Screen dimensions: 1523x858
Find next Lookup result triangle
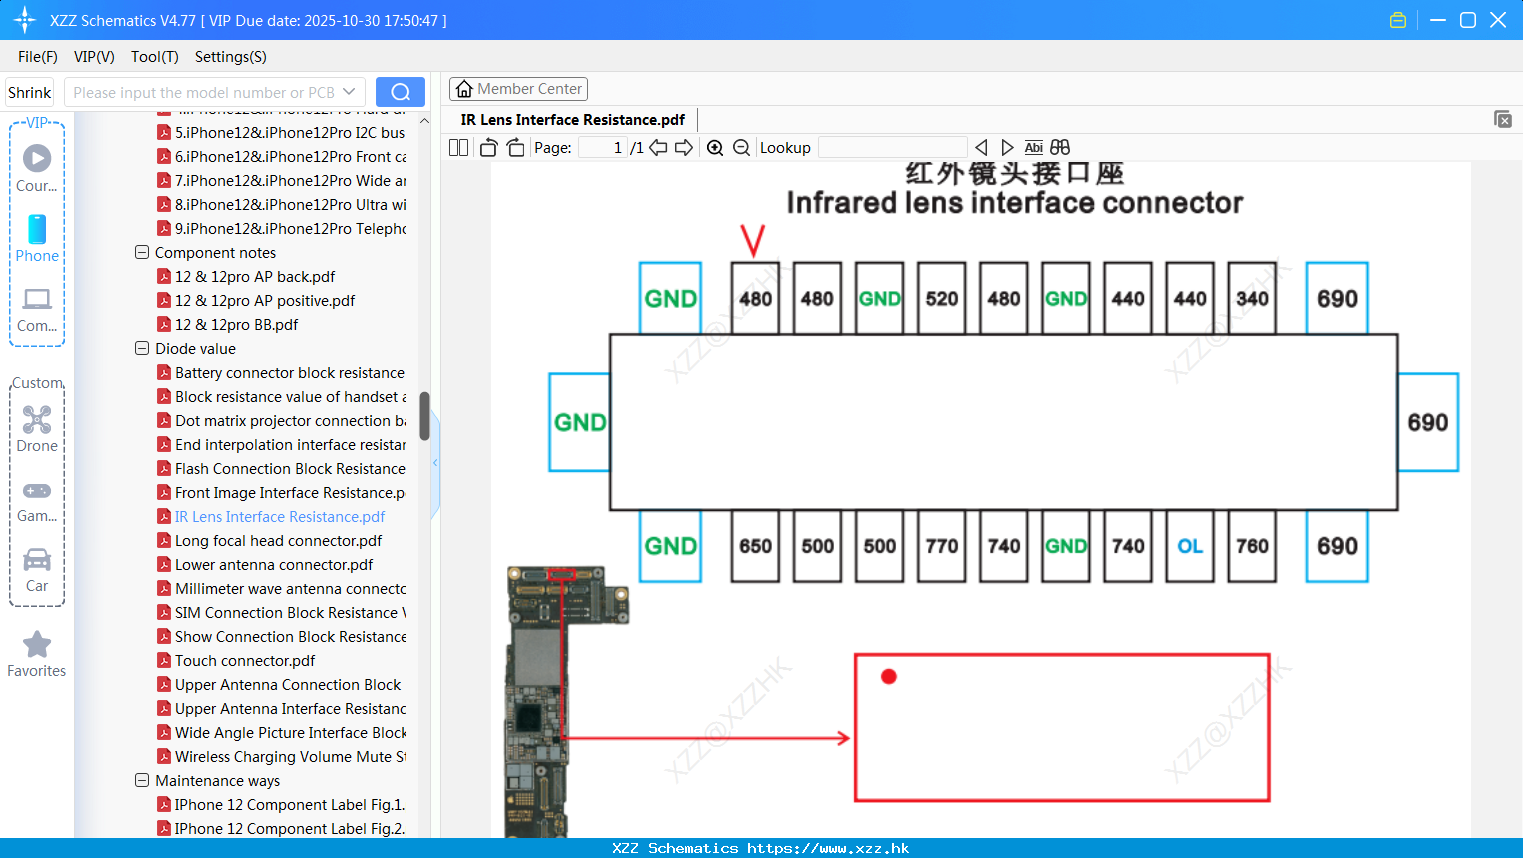[1007, 148]
